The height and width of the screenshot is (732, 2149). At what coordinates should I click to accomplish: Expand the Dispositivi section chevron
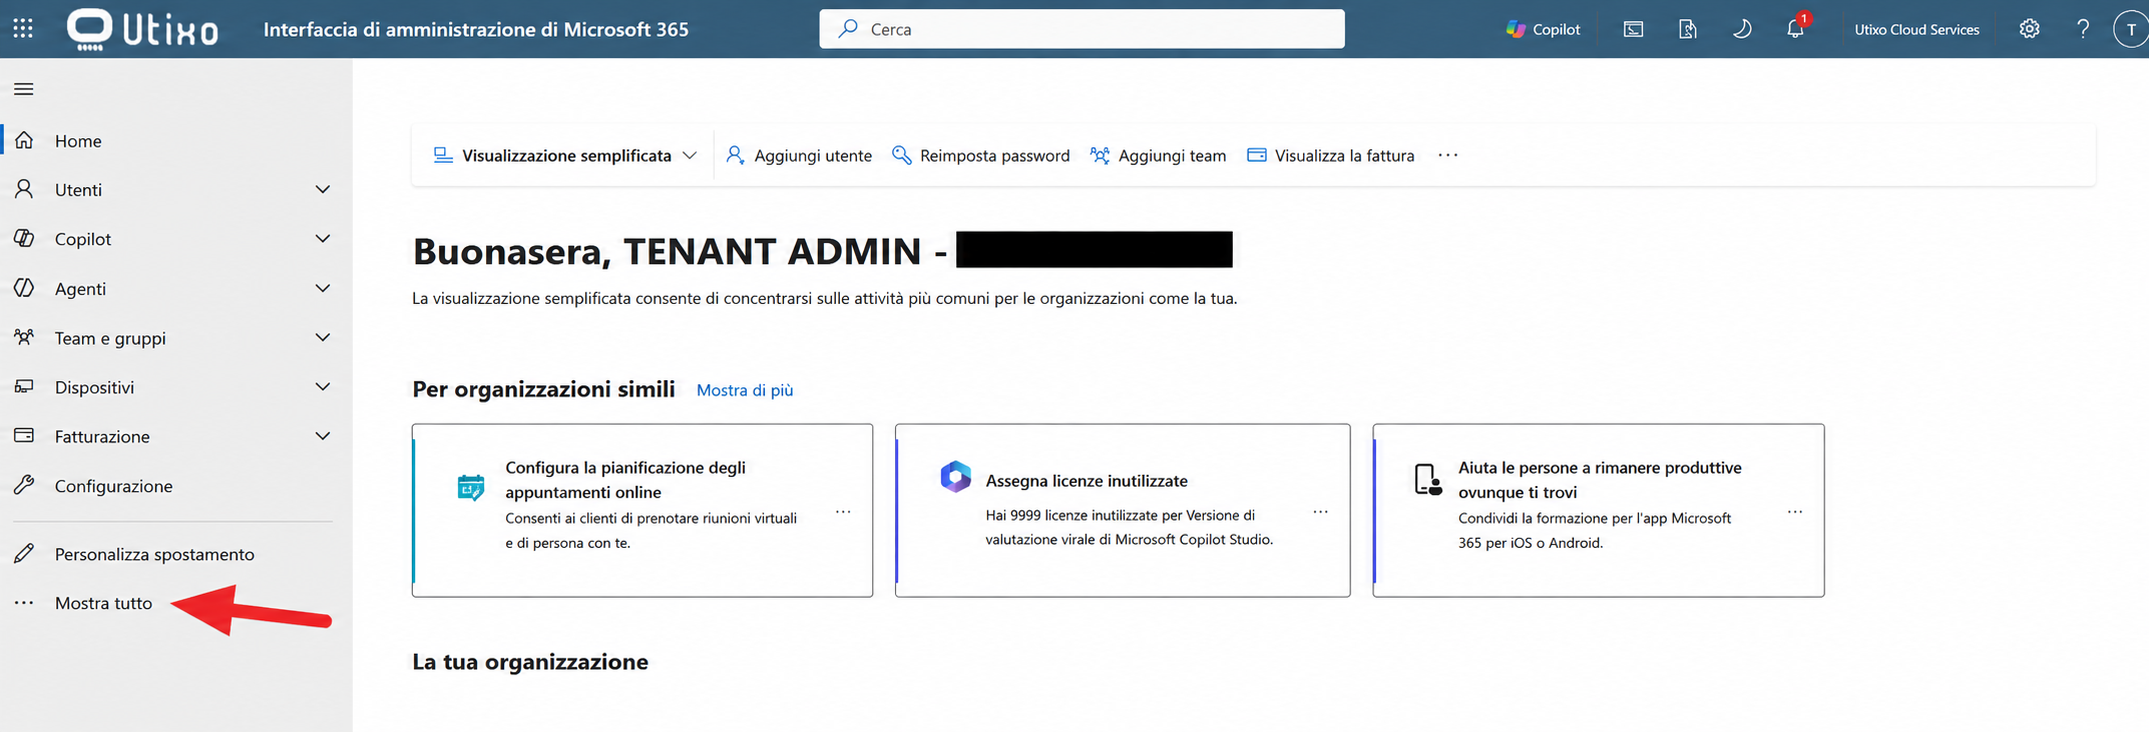point(322,386)
